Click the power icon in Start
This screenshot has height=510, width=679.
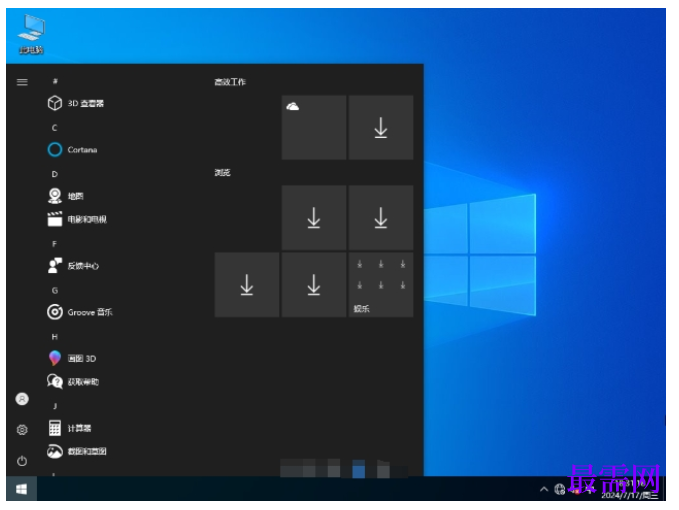click(x=22, y=461)
